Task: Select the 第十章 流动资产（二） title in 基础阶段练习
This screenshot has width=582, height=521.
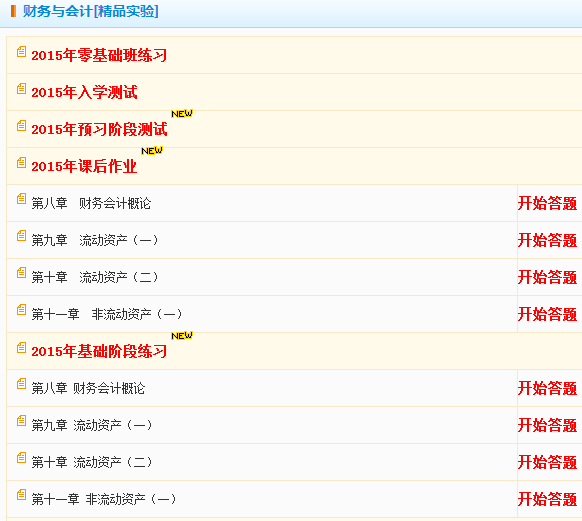Action: click(92, 462)
